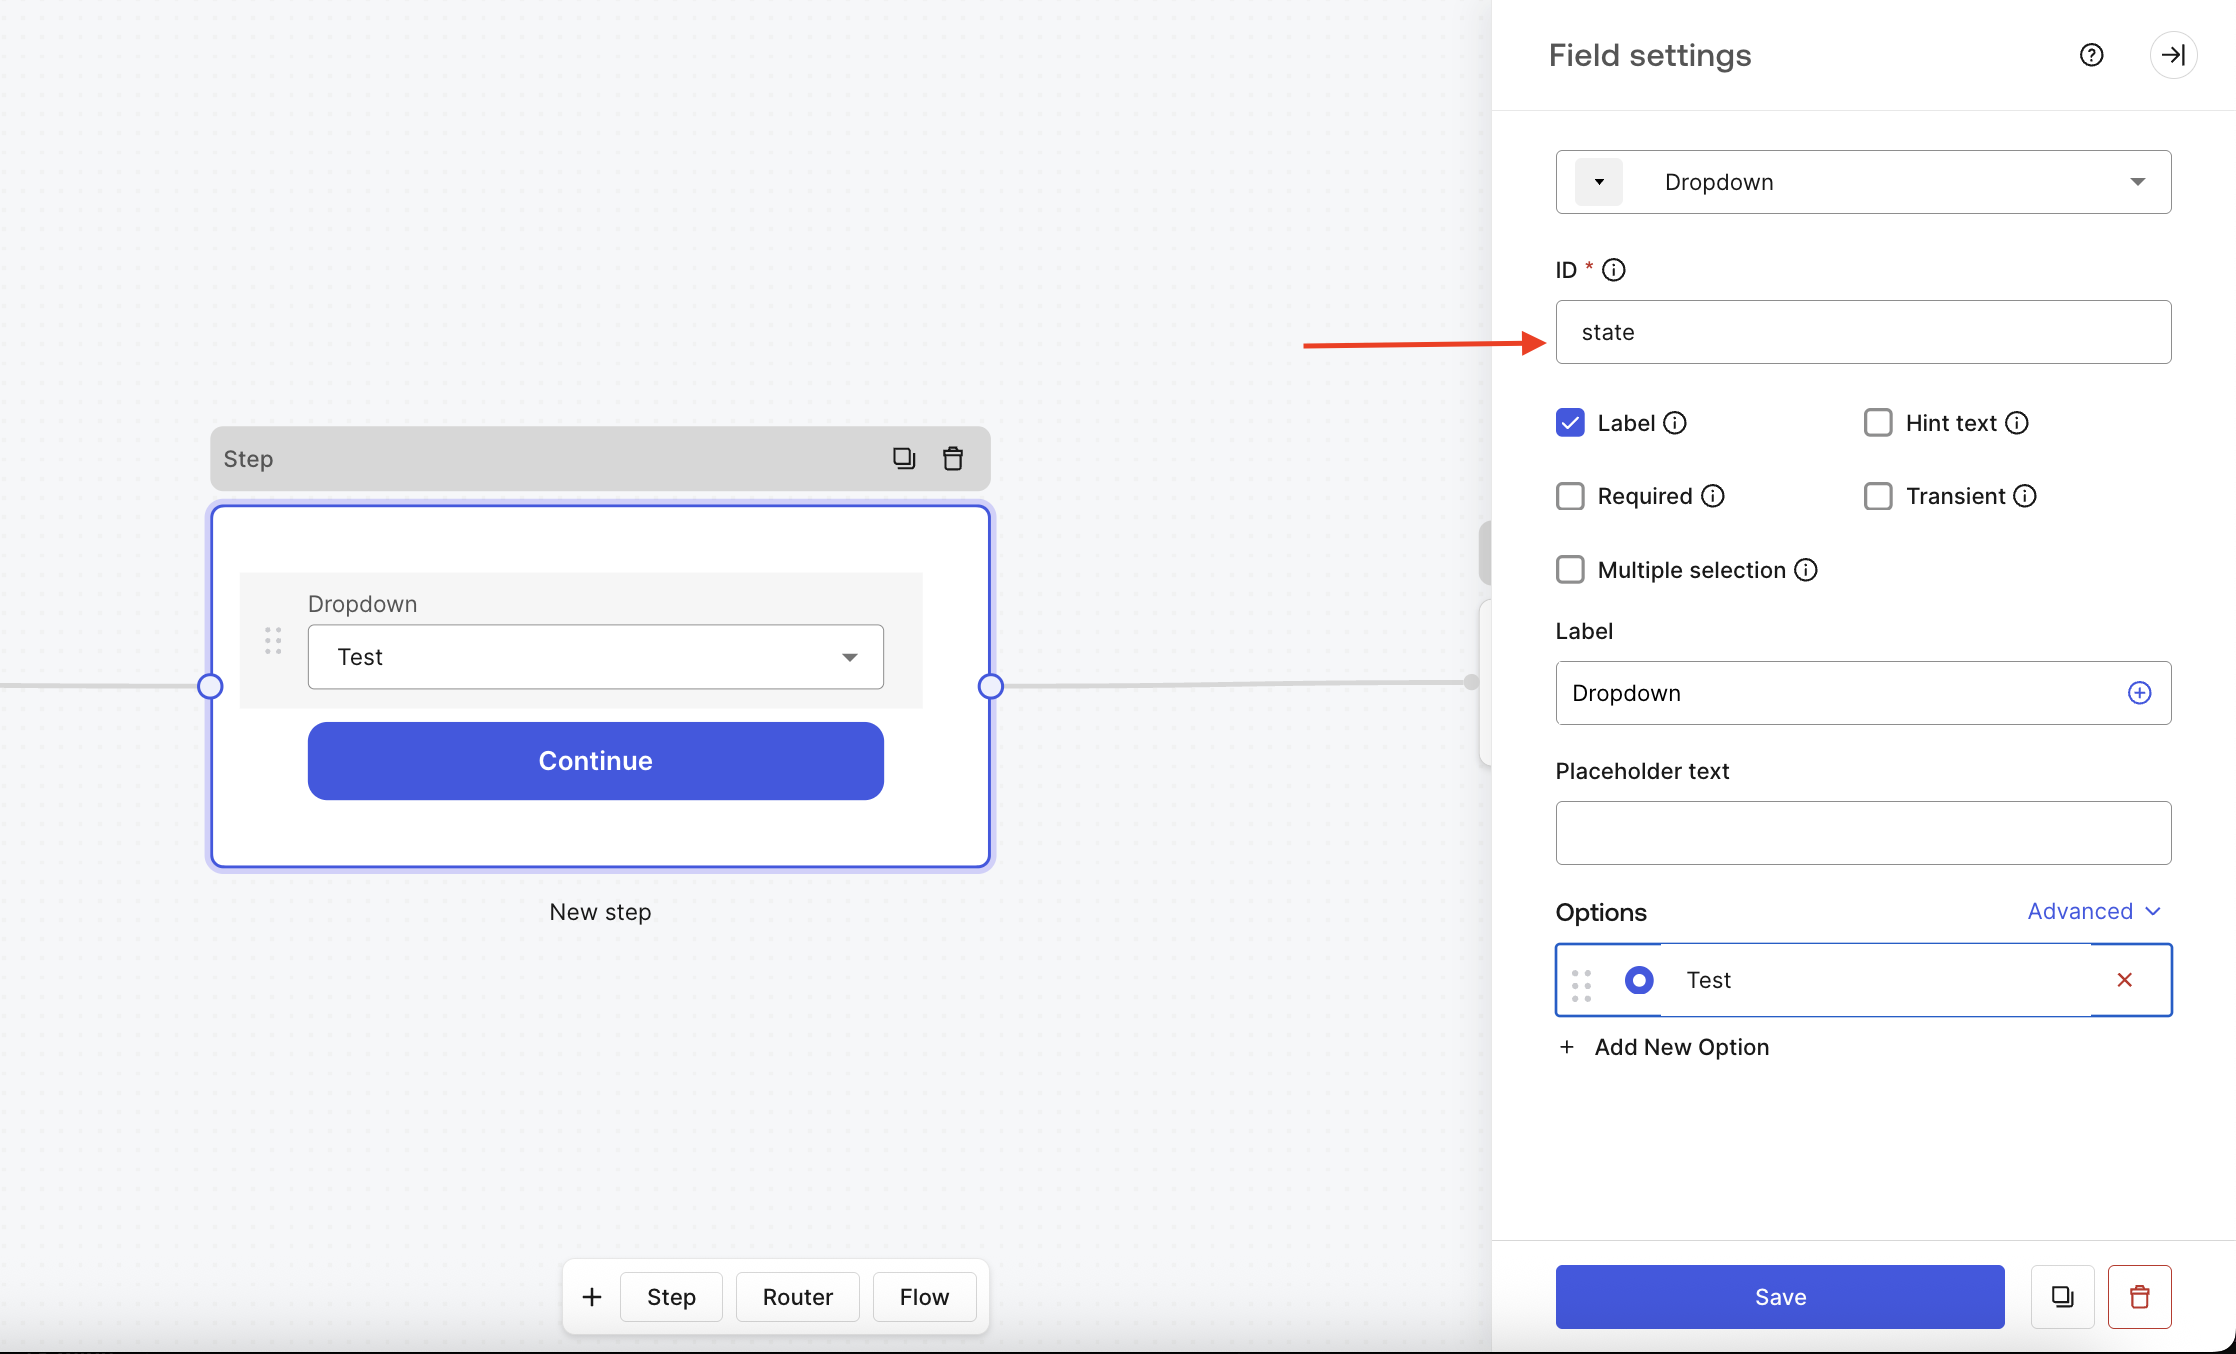Add a Flow from bottom toolbar

click(x=924, y=1297)
